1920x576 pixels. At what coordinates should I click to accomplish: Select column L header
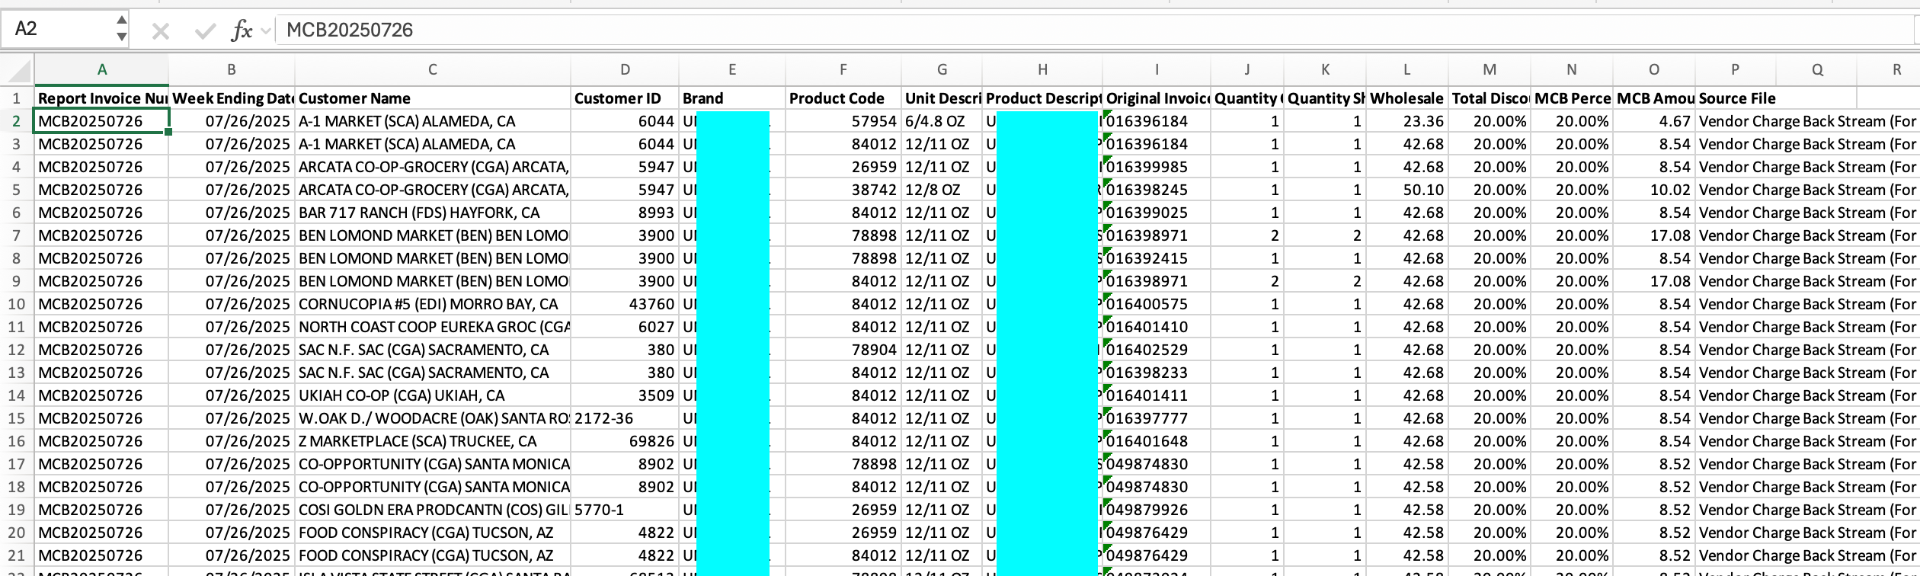point(1406,70)
